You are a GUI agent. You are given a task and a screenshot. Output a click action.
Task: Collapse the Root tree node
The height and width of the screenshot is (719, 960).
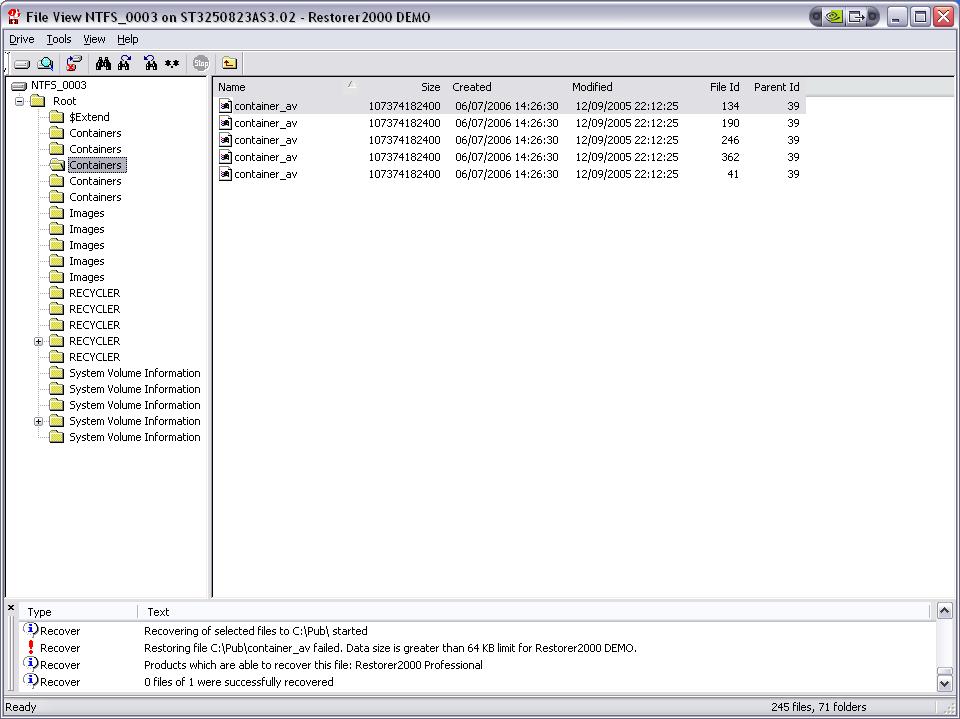tap(20, 101)
